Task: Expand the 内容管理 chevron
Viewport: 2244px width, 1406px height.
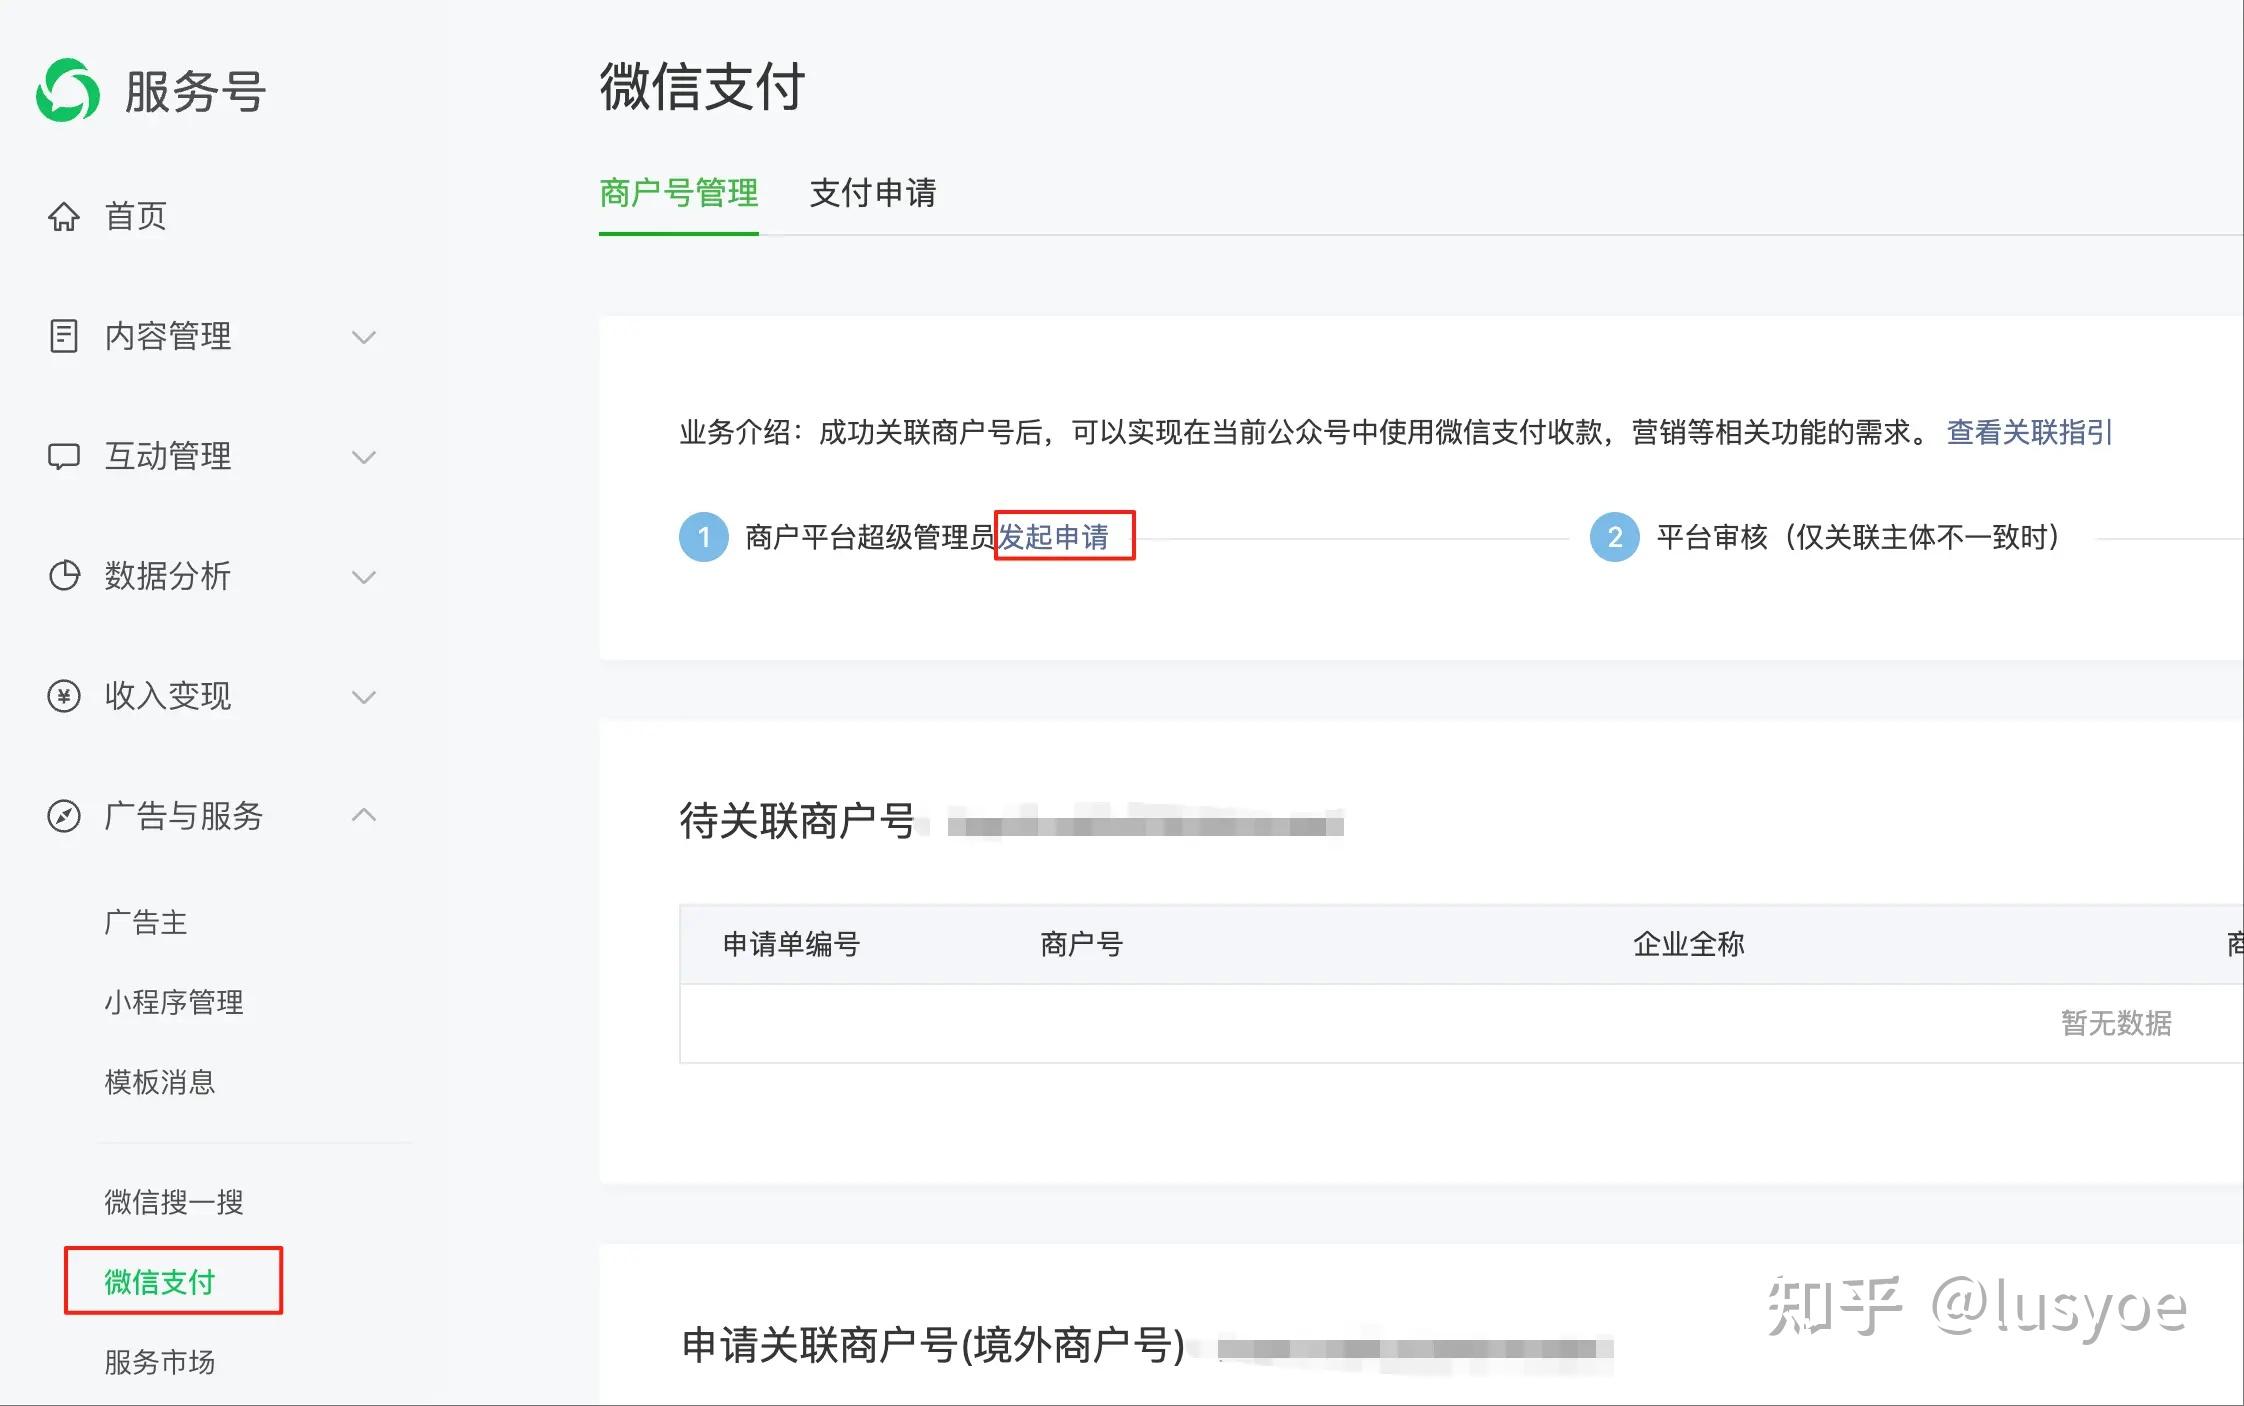Action: tap(364, 337)
